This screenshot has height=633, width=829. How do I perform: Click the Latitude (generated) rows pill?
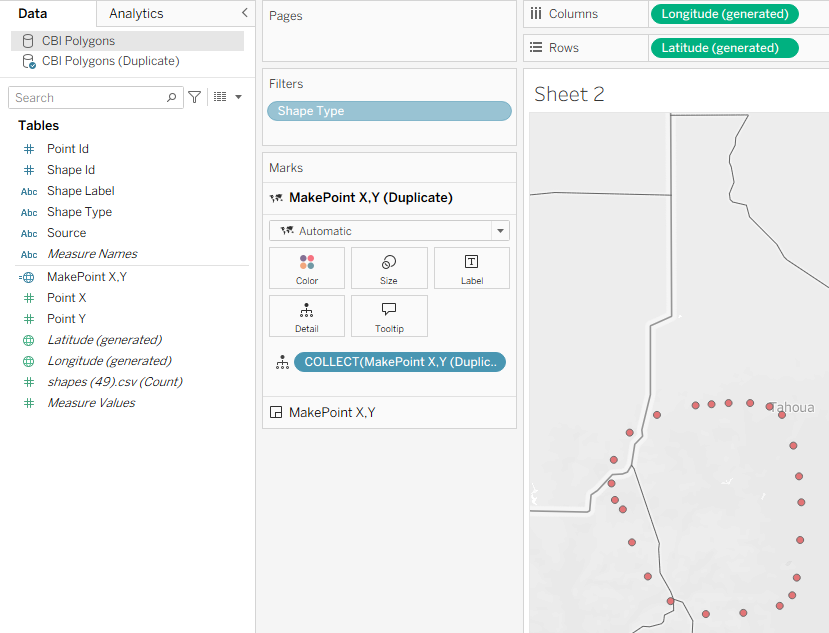[x=724, y=48]
